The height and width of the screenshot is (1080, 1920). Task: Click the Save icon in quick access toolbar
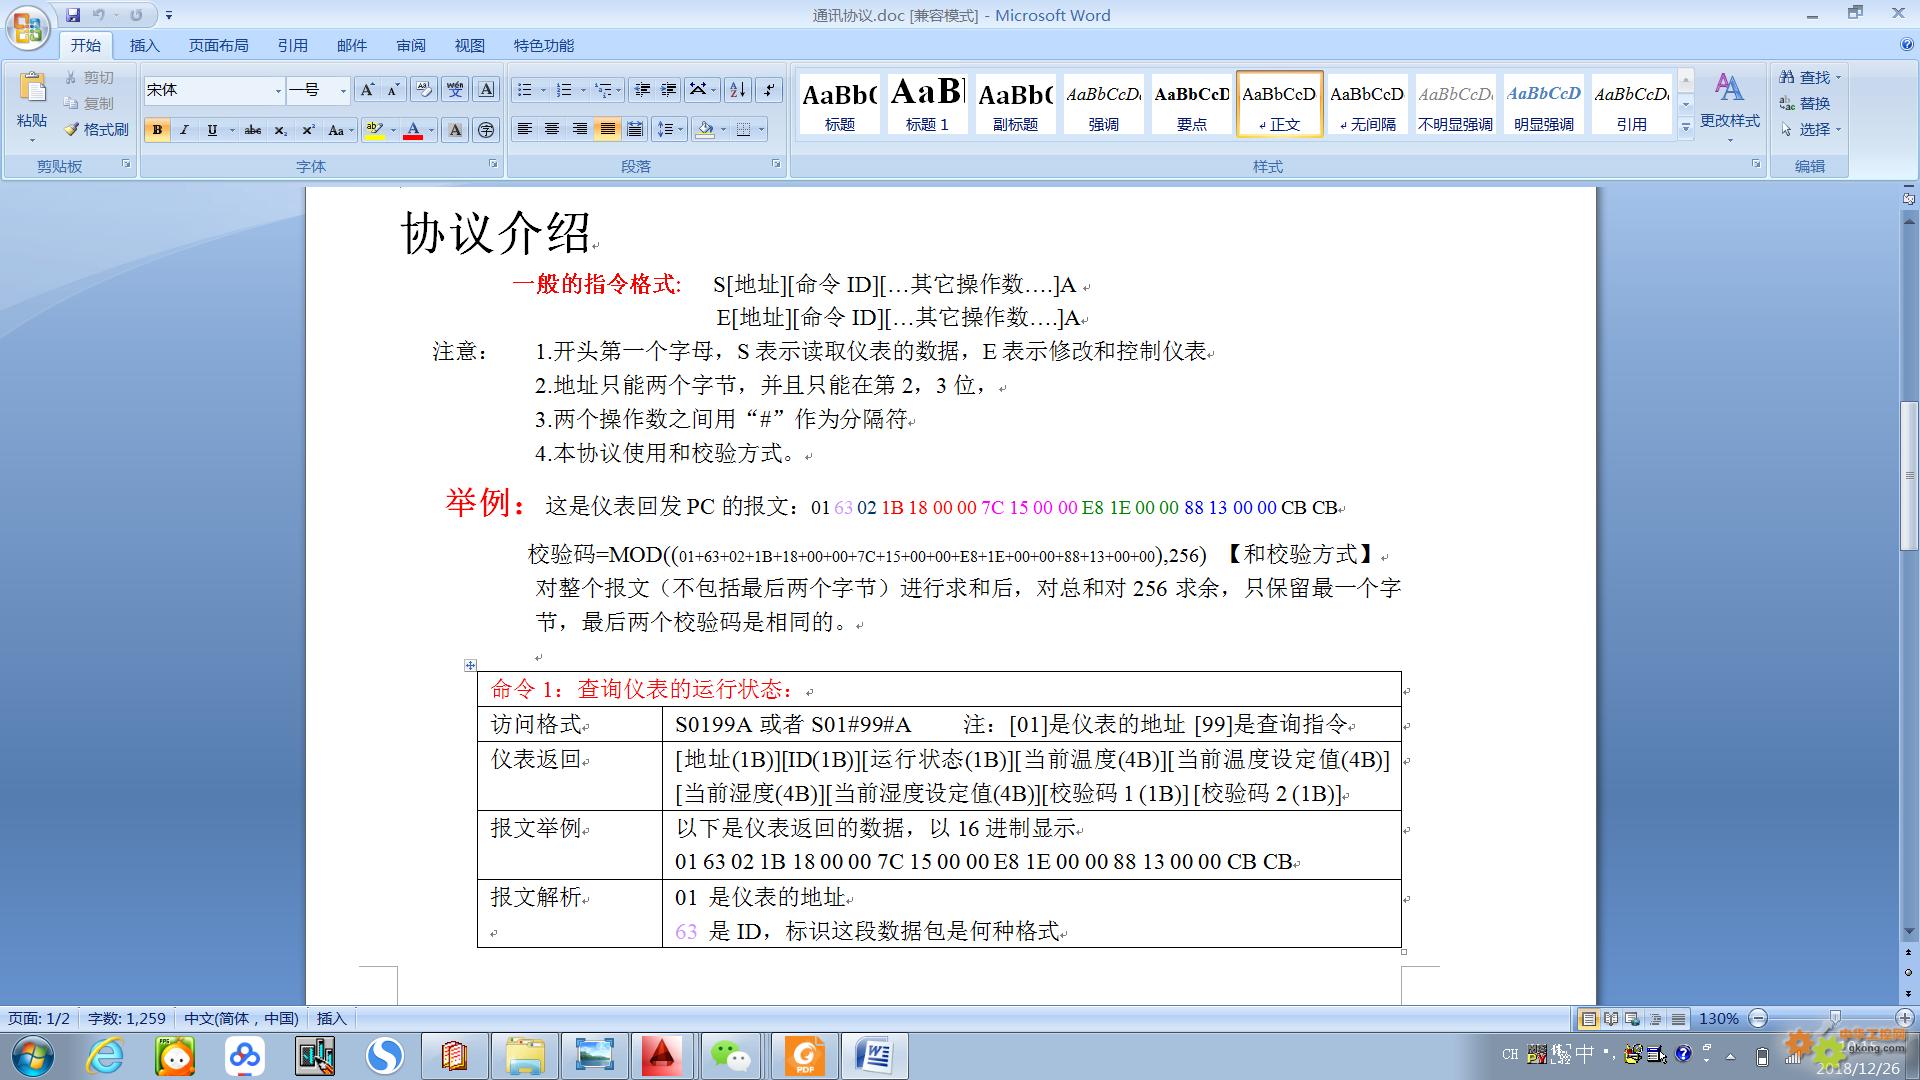73,15
